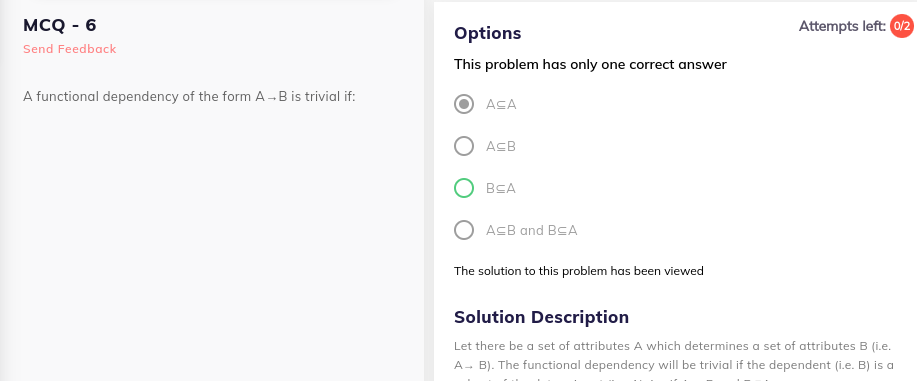Open the Send Feedback link
The image size is (917, 381).
70,49
